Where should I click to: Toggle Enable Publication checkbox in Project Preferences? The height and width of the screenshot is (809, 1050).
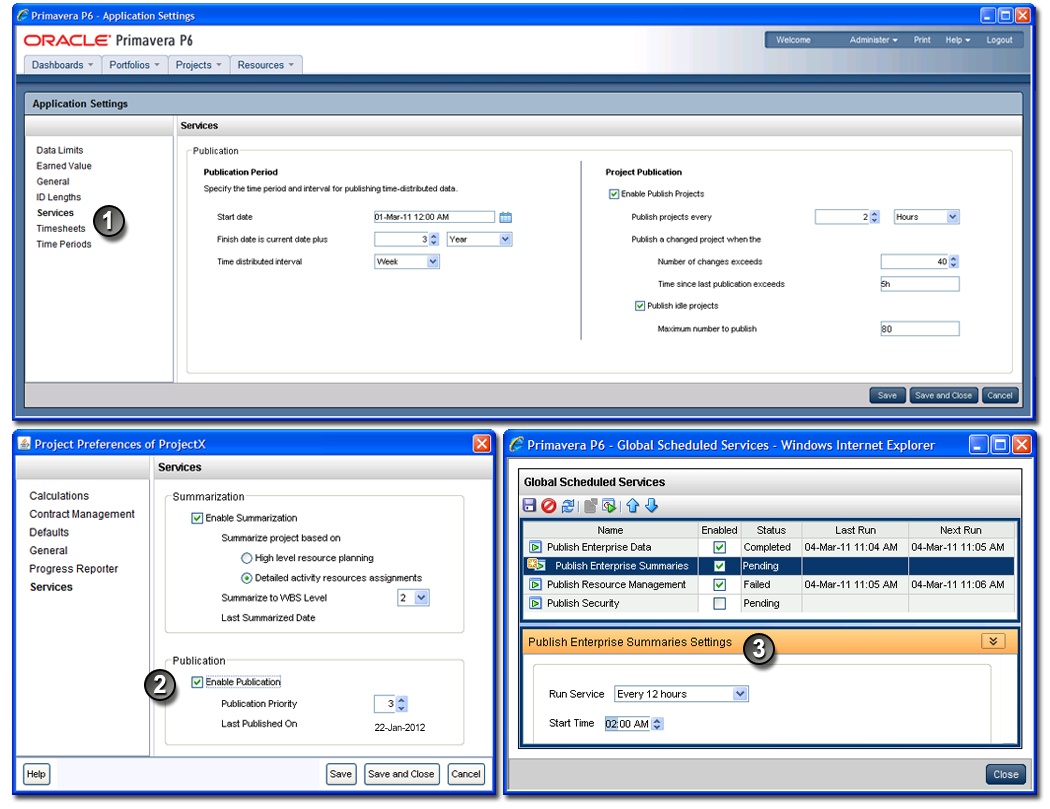197,682
